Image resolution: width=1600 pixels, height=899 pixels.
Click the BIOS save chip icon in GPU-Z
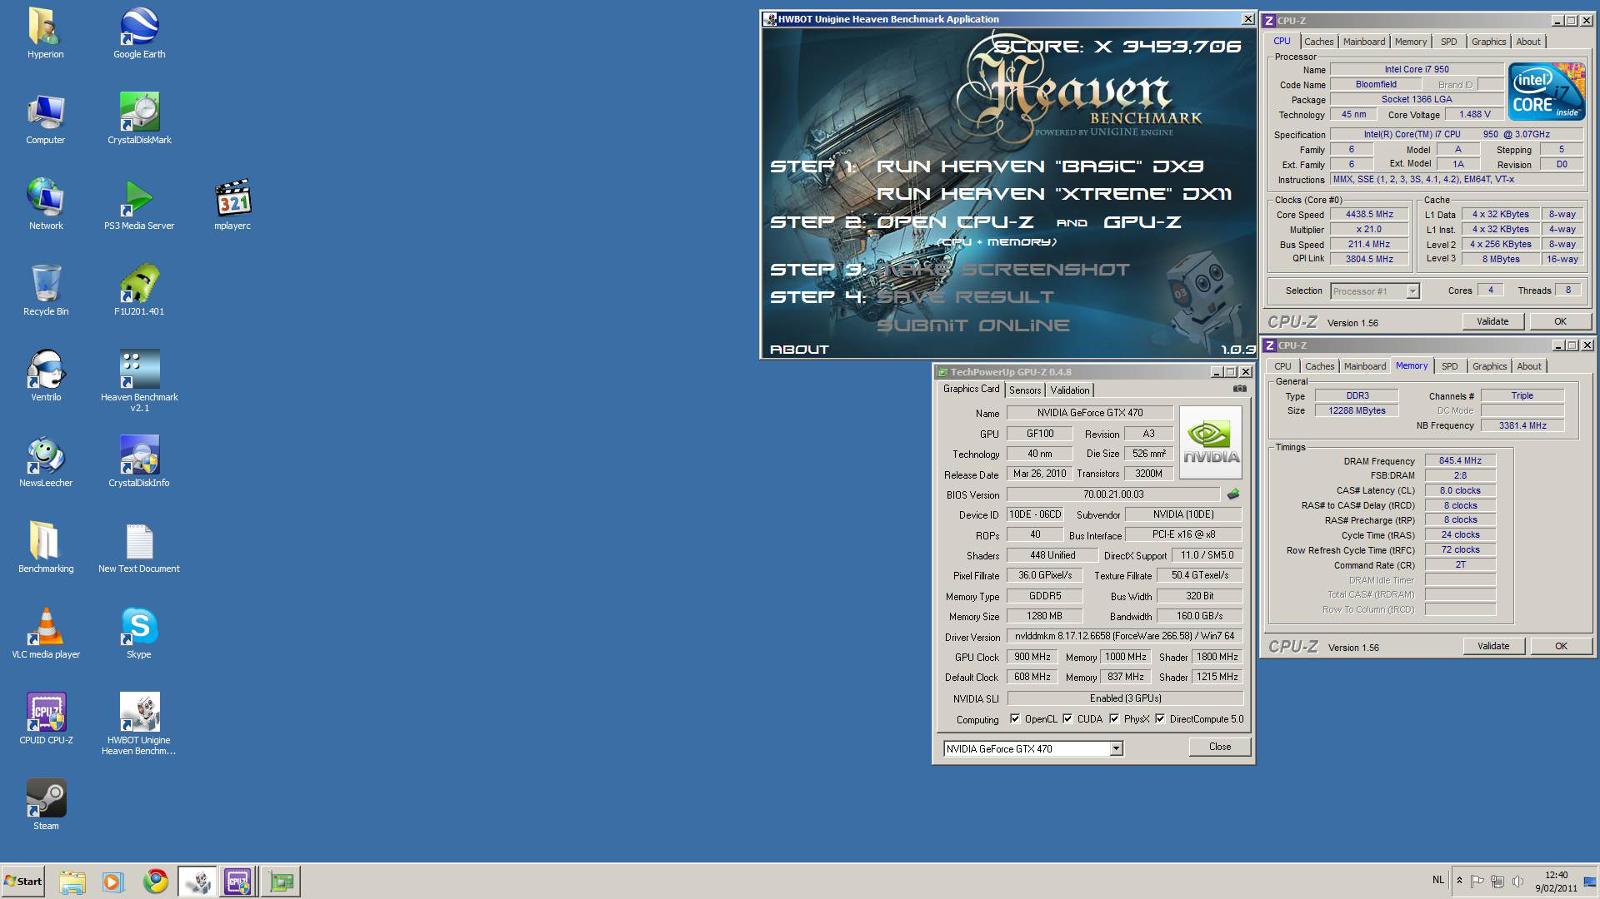(x=1233, y=494)
